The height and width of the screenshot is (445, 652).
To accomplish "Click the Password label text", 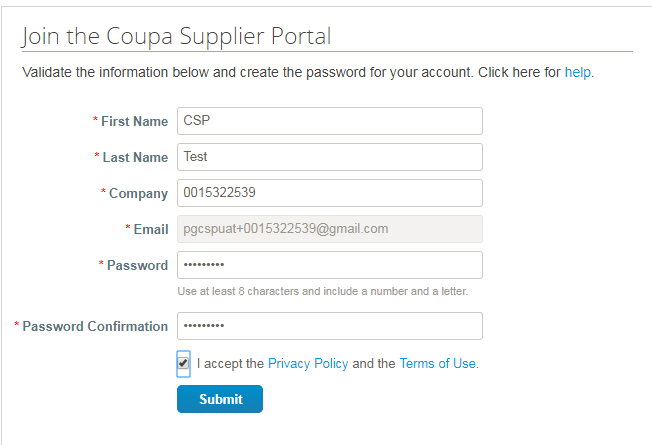I will click(x=137, y=265).
